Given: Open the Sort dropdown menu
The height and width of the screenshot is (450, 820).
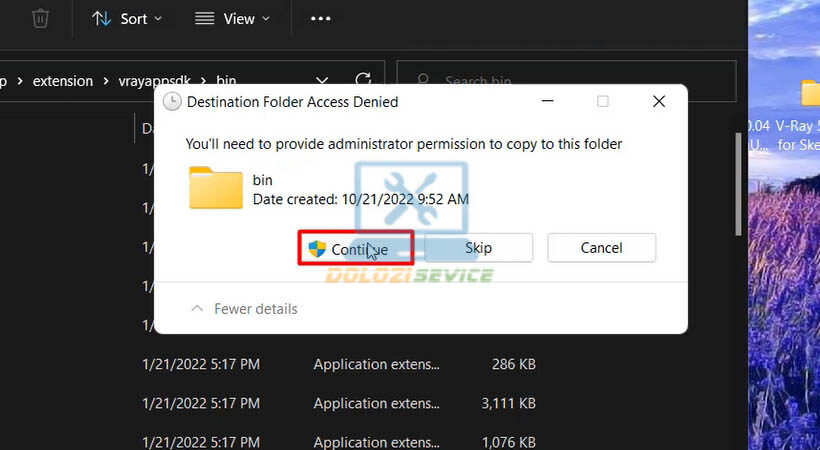Looking at the screenshot, I should coord(126,18).
